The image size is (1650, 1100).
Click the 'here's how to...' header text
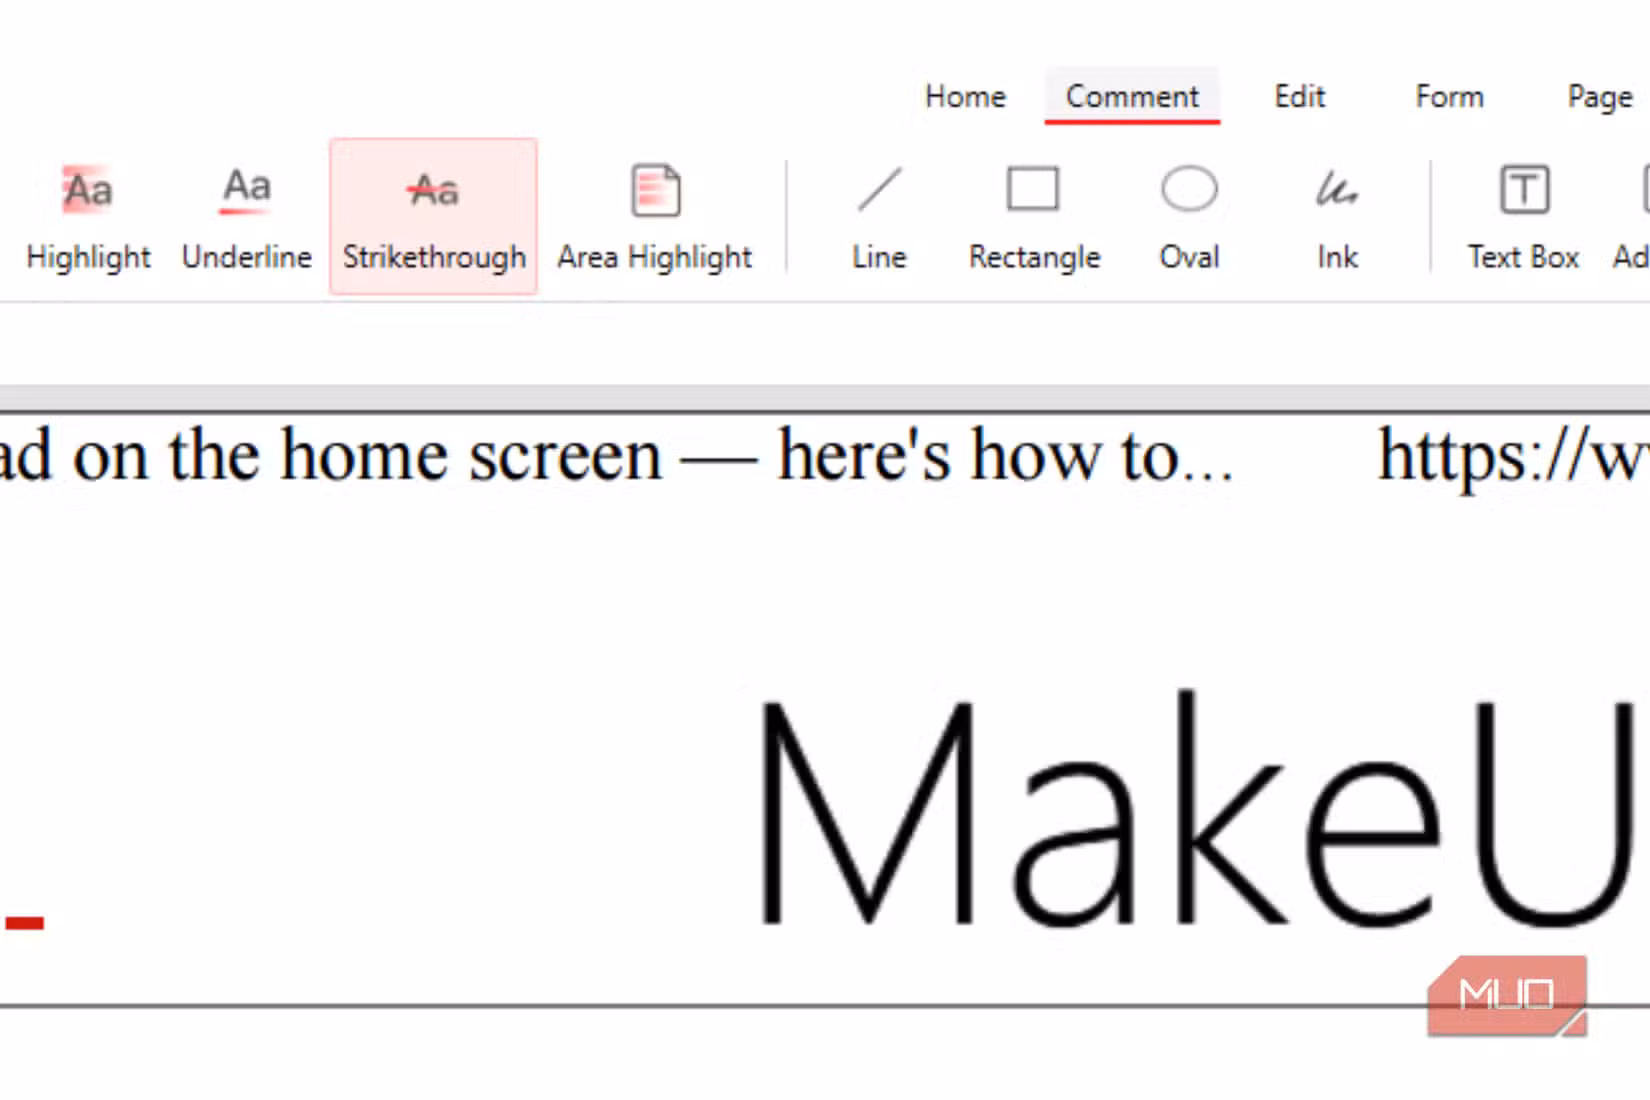1006,456
